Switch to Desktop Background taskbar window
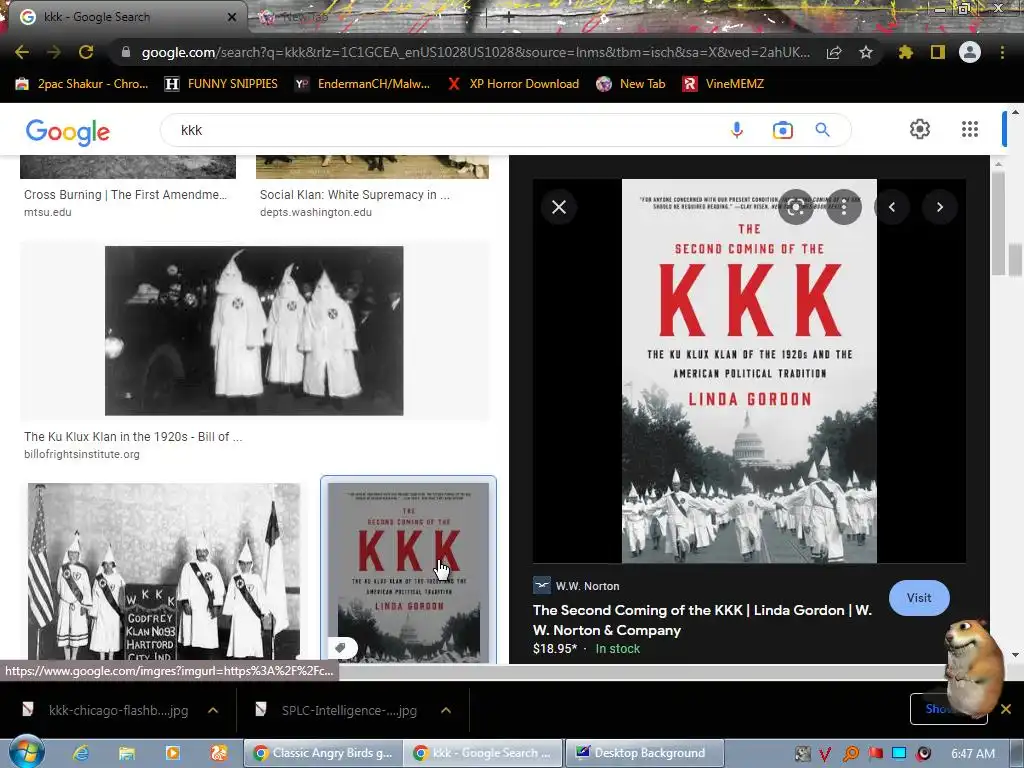The width and height of the screenshot is (1024, 768). (645, 753)
